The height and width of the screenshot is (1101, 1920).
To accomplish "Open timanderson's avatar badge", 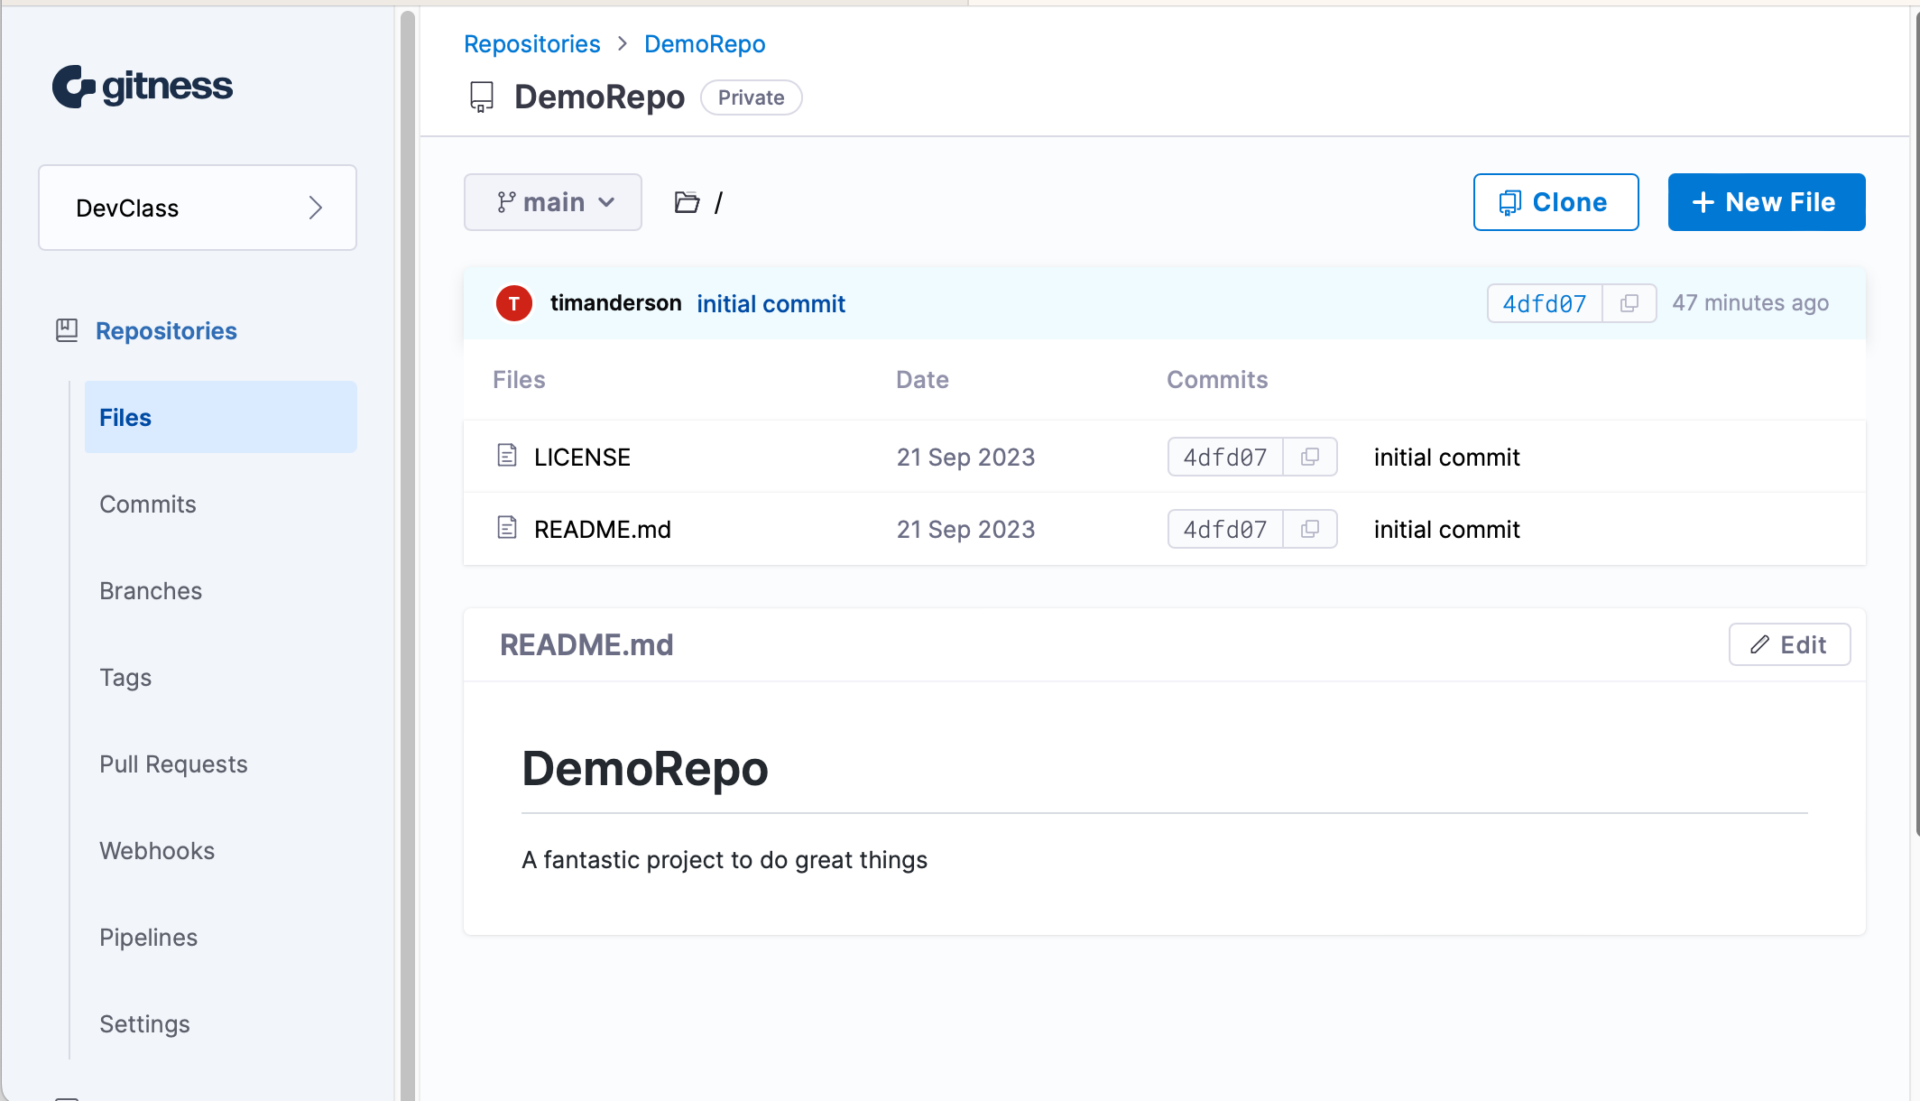I will coord(513,303).
